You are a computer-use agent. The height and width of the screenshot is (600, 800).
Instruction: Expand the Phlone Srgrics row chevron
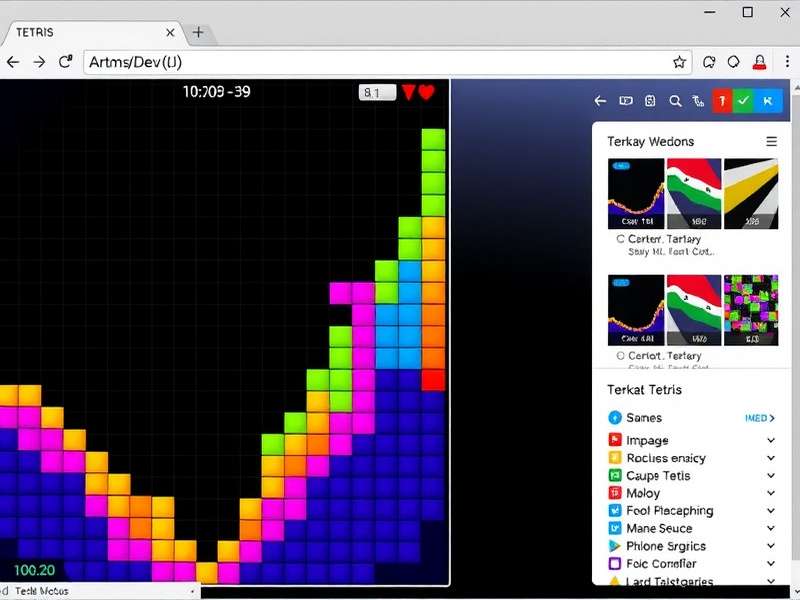[x=771, y=546]
